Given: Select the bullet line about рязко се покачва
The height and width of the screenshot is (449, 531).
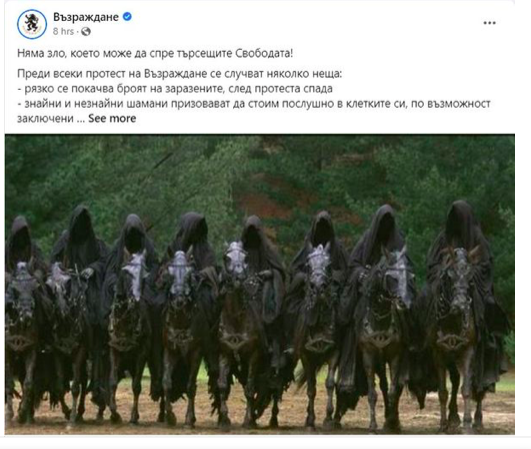Looking at the screenshot, I should point(175,89).
